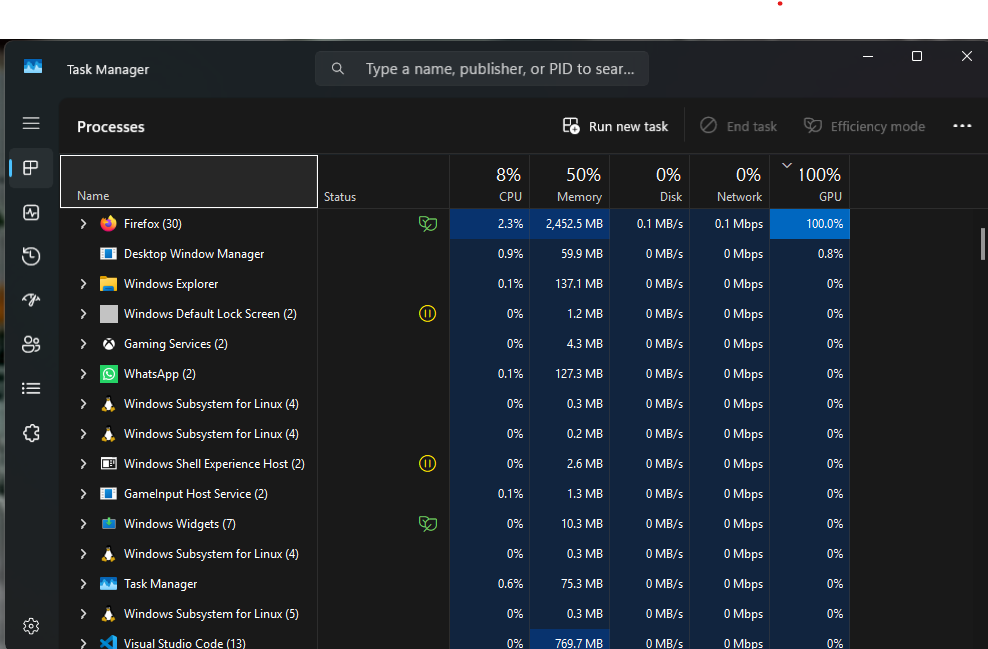The height and width of the screenshot is (649, 988).
Task: Expand the WhatsApp (2) process group
Action: click(83, 374)
